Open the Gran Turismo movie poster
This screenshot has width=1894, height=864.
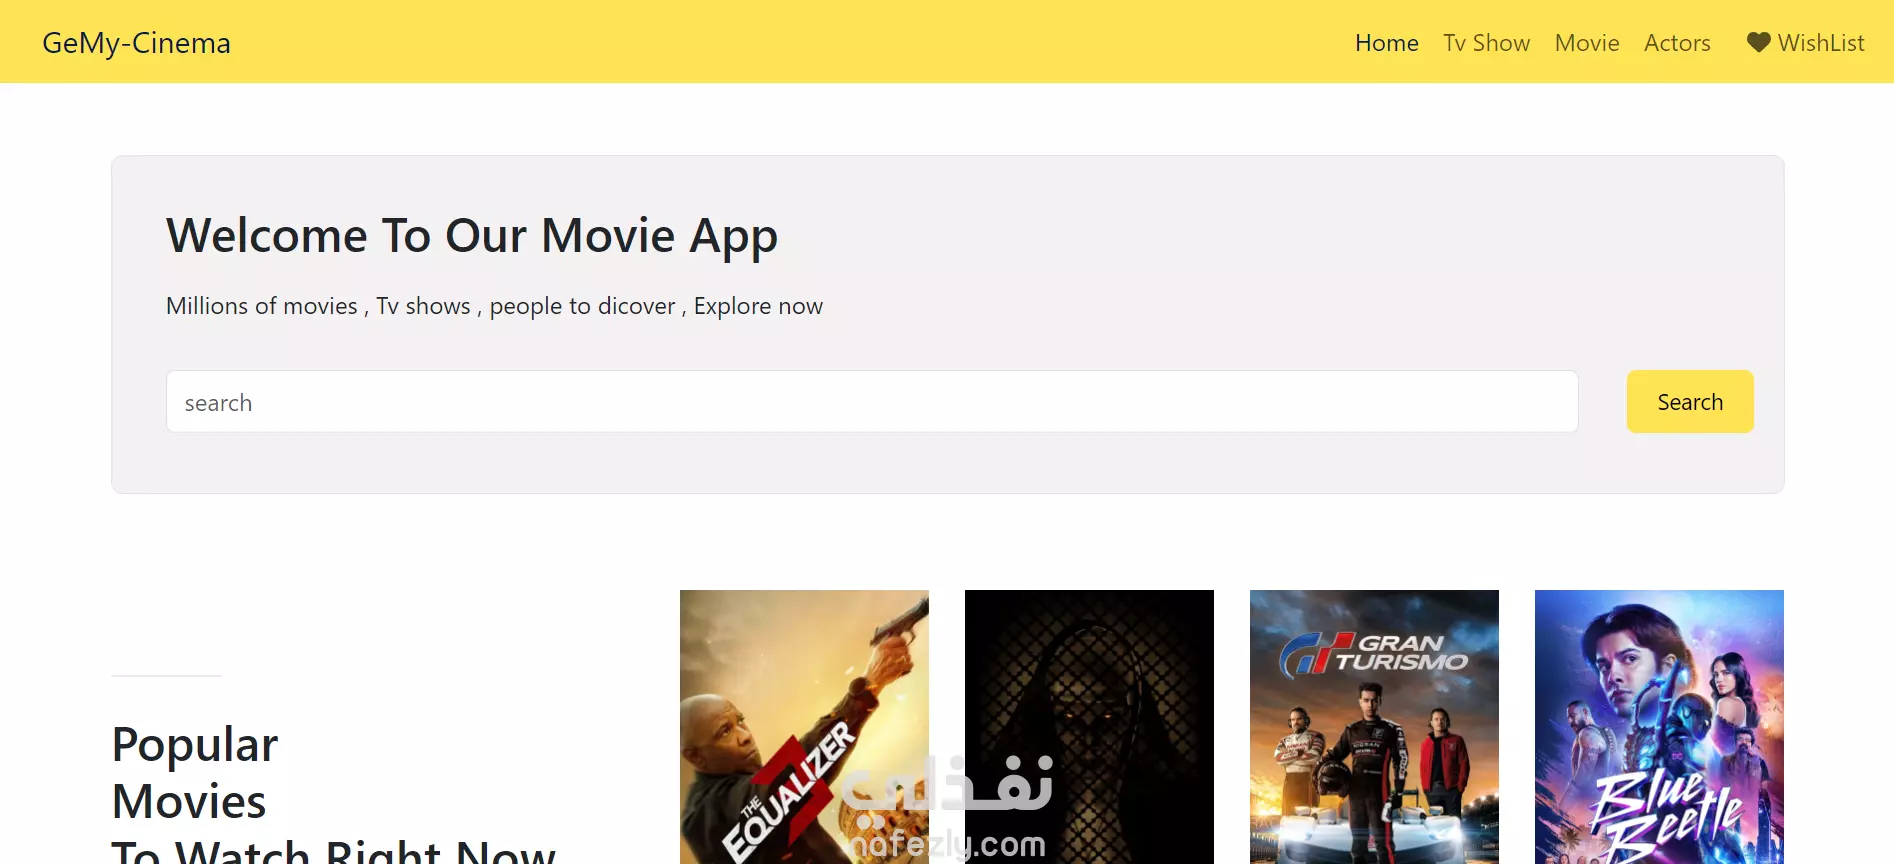(1374, 727)
